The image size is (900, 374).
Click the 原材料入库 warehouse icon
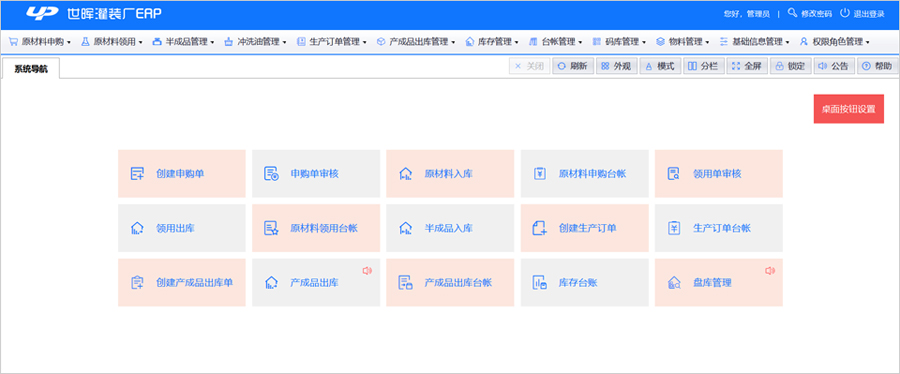tap(405, 174)
